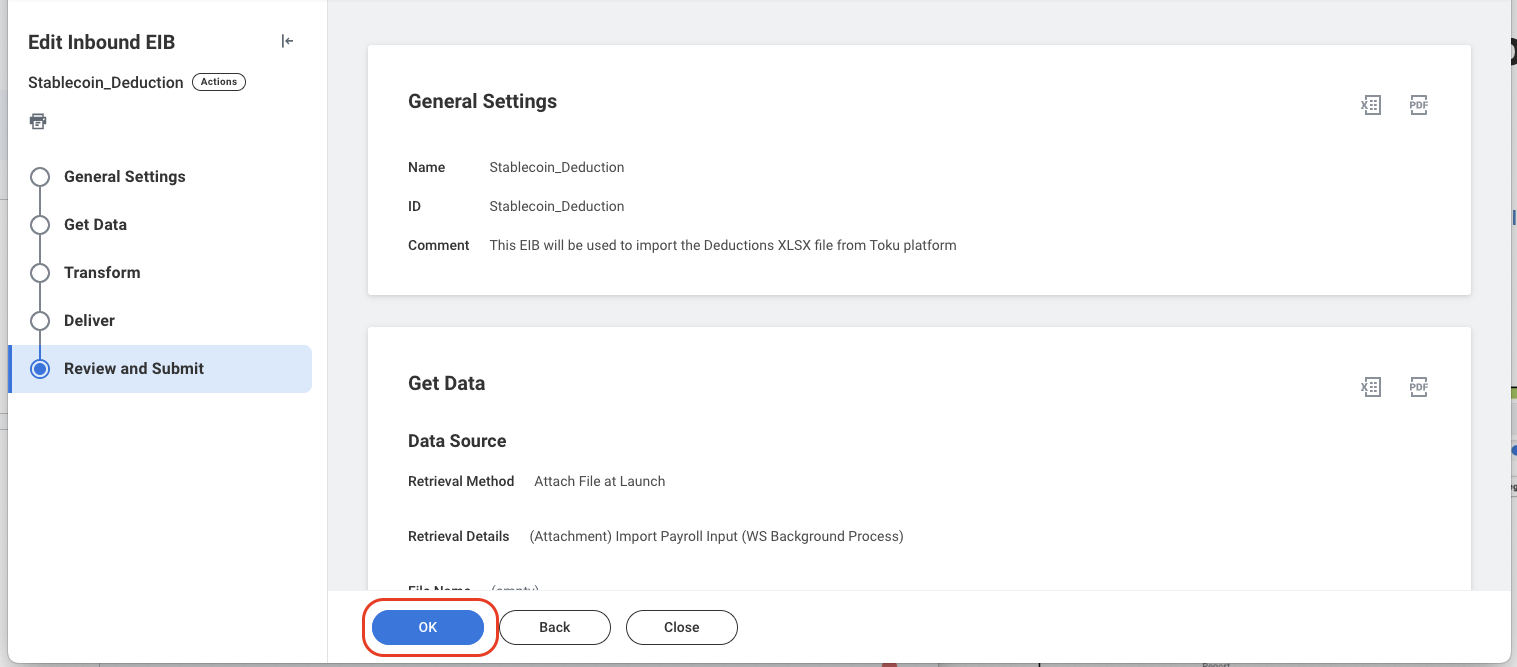This screenshot has height=667, width=1517.
Task: Go to the General Settings step
Action: pyautogui.click(x=125, y=177)
